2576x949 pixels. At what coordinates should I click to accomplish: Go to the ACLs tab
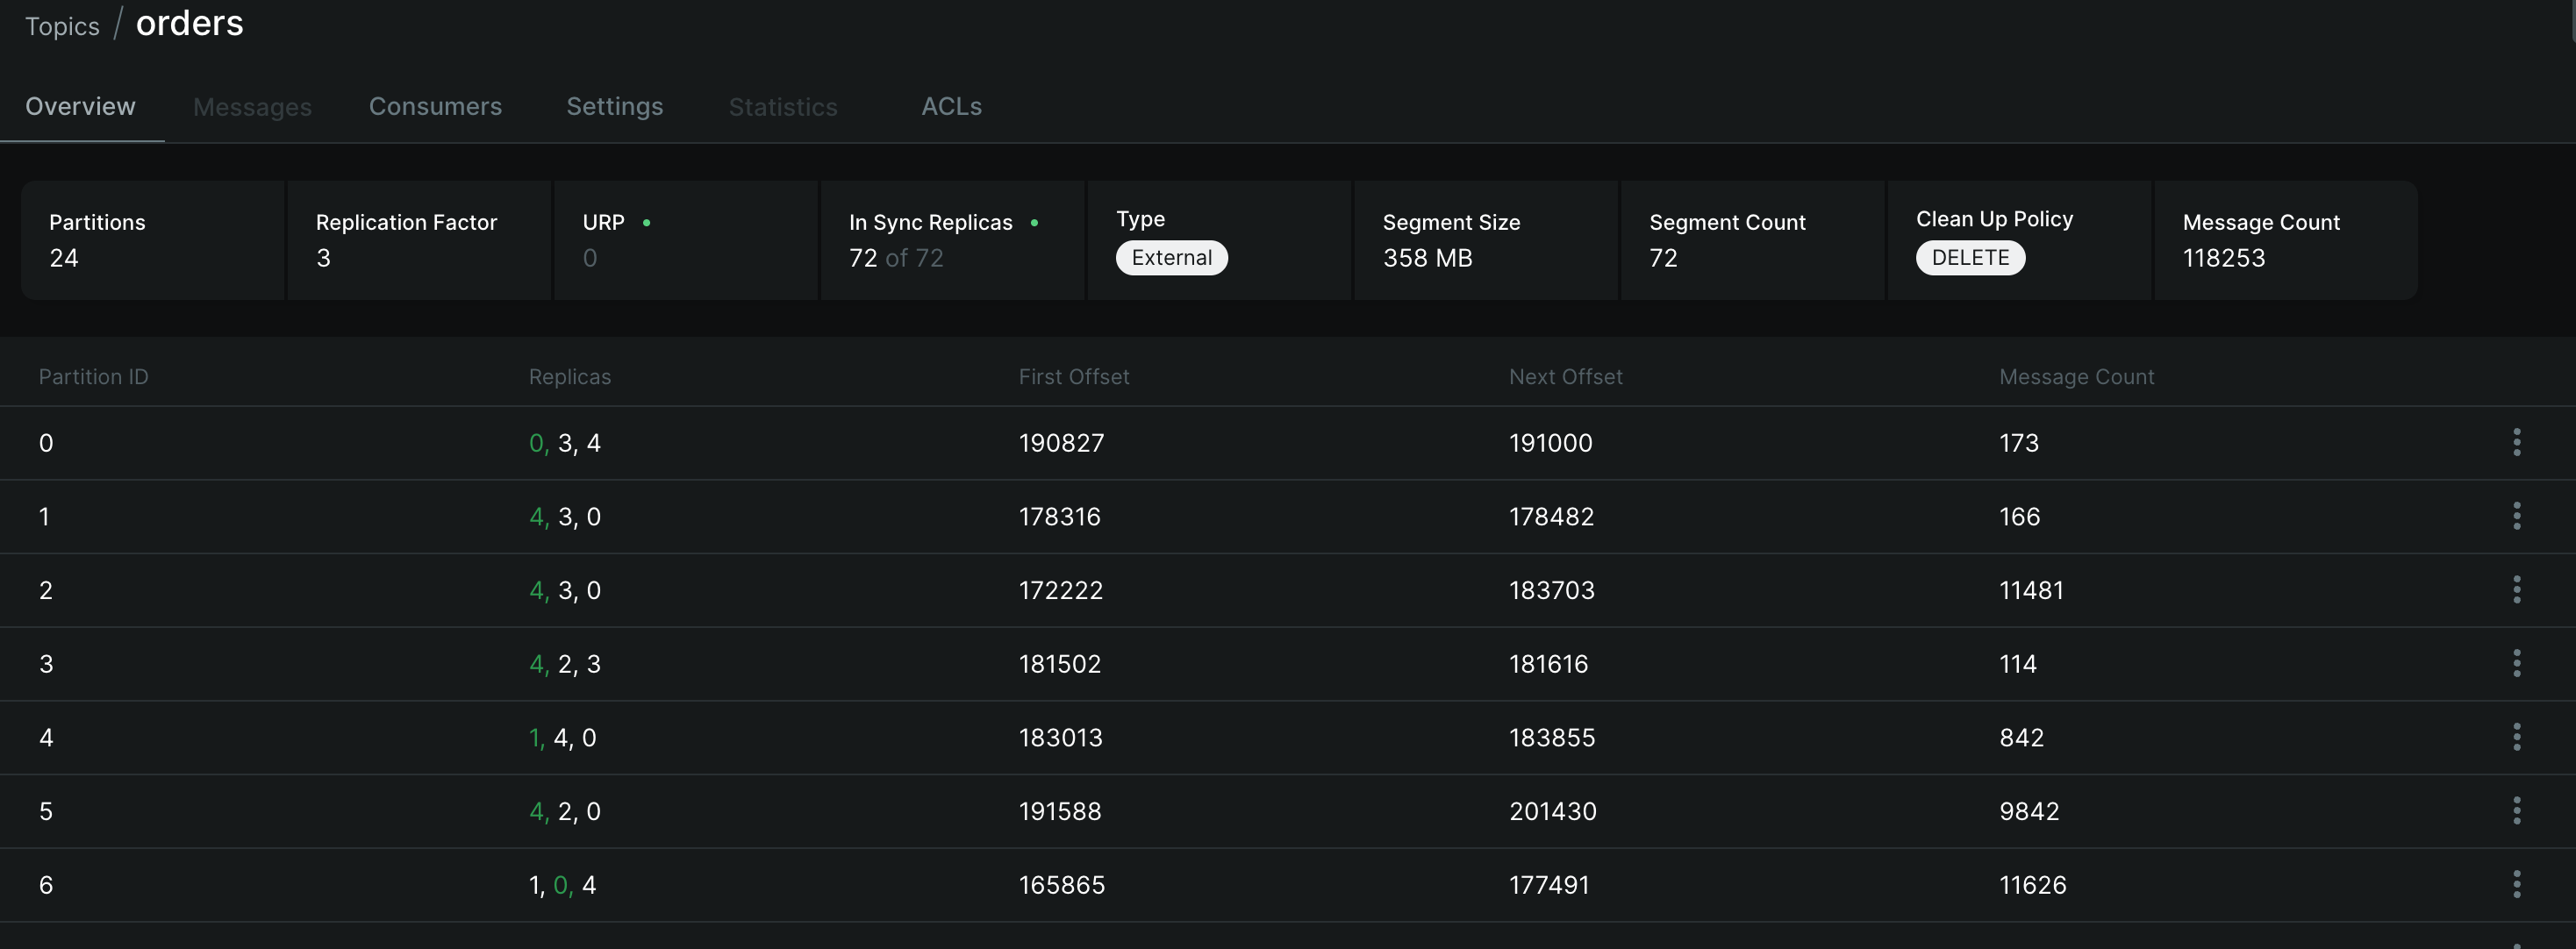tap(951, 106)
